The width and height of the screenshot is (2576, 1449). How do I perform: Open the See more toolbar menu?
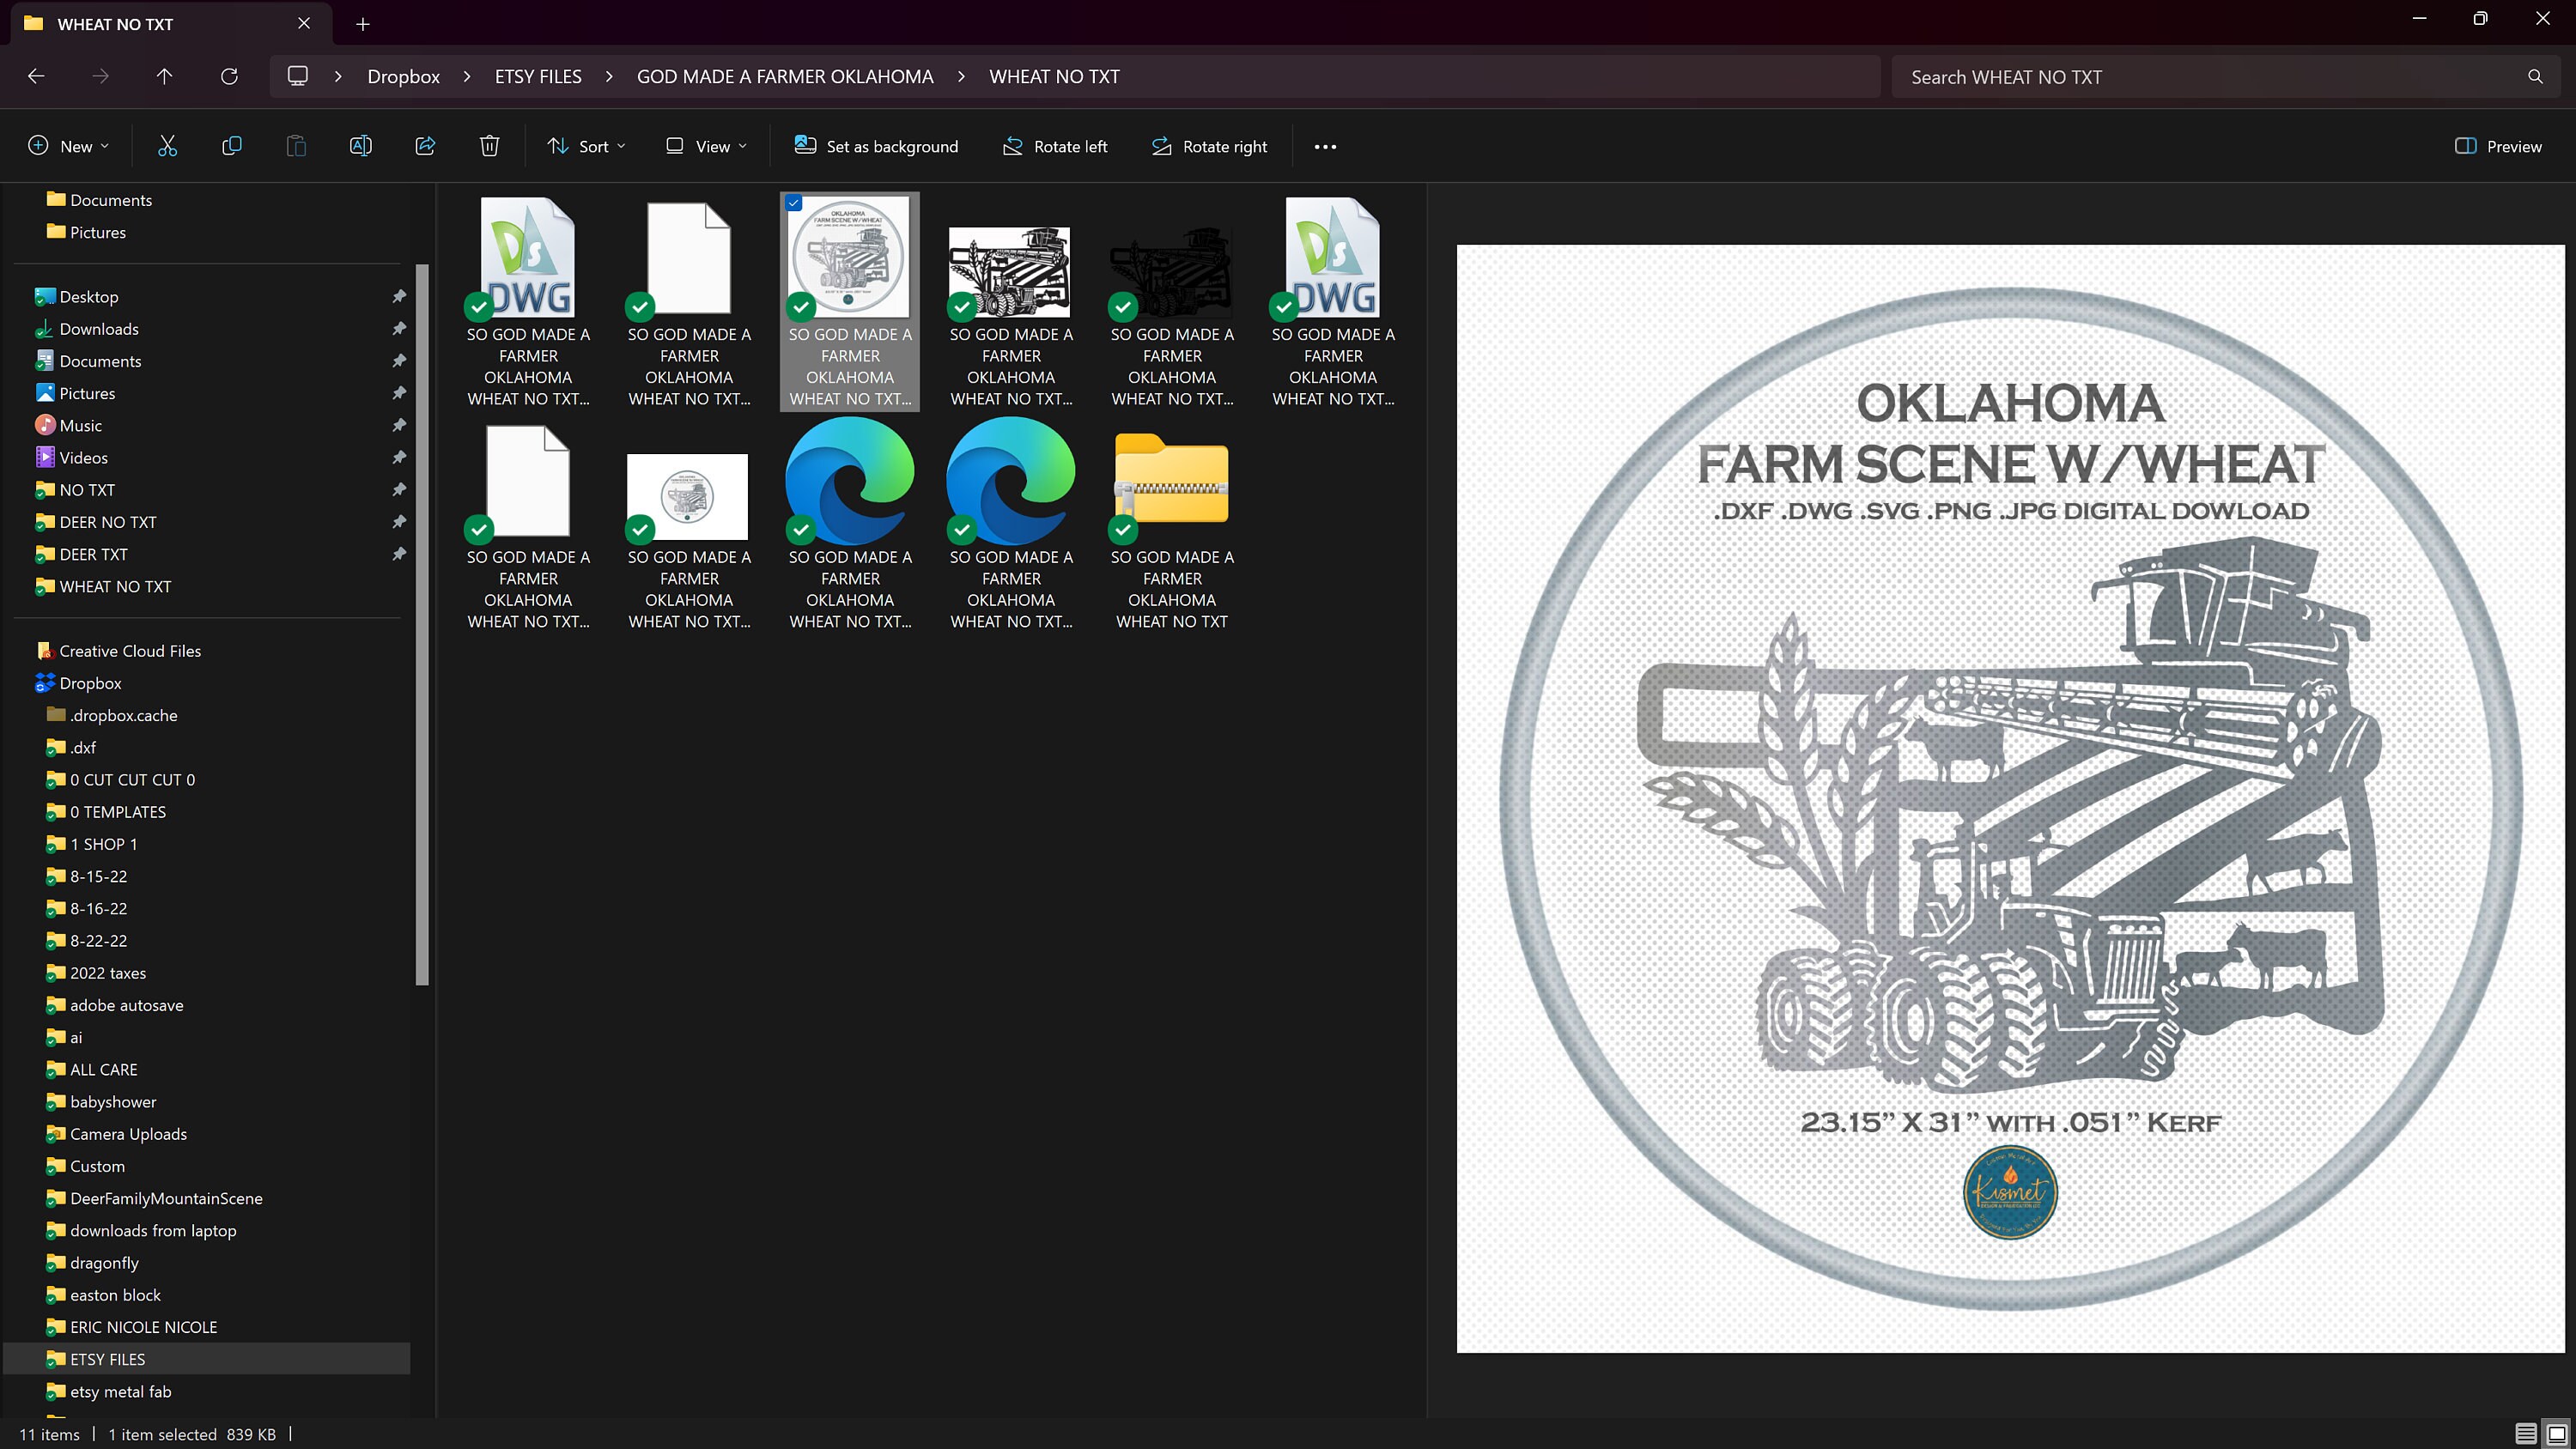(1325, 146)
